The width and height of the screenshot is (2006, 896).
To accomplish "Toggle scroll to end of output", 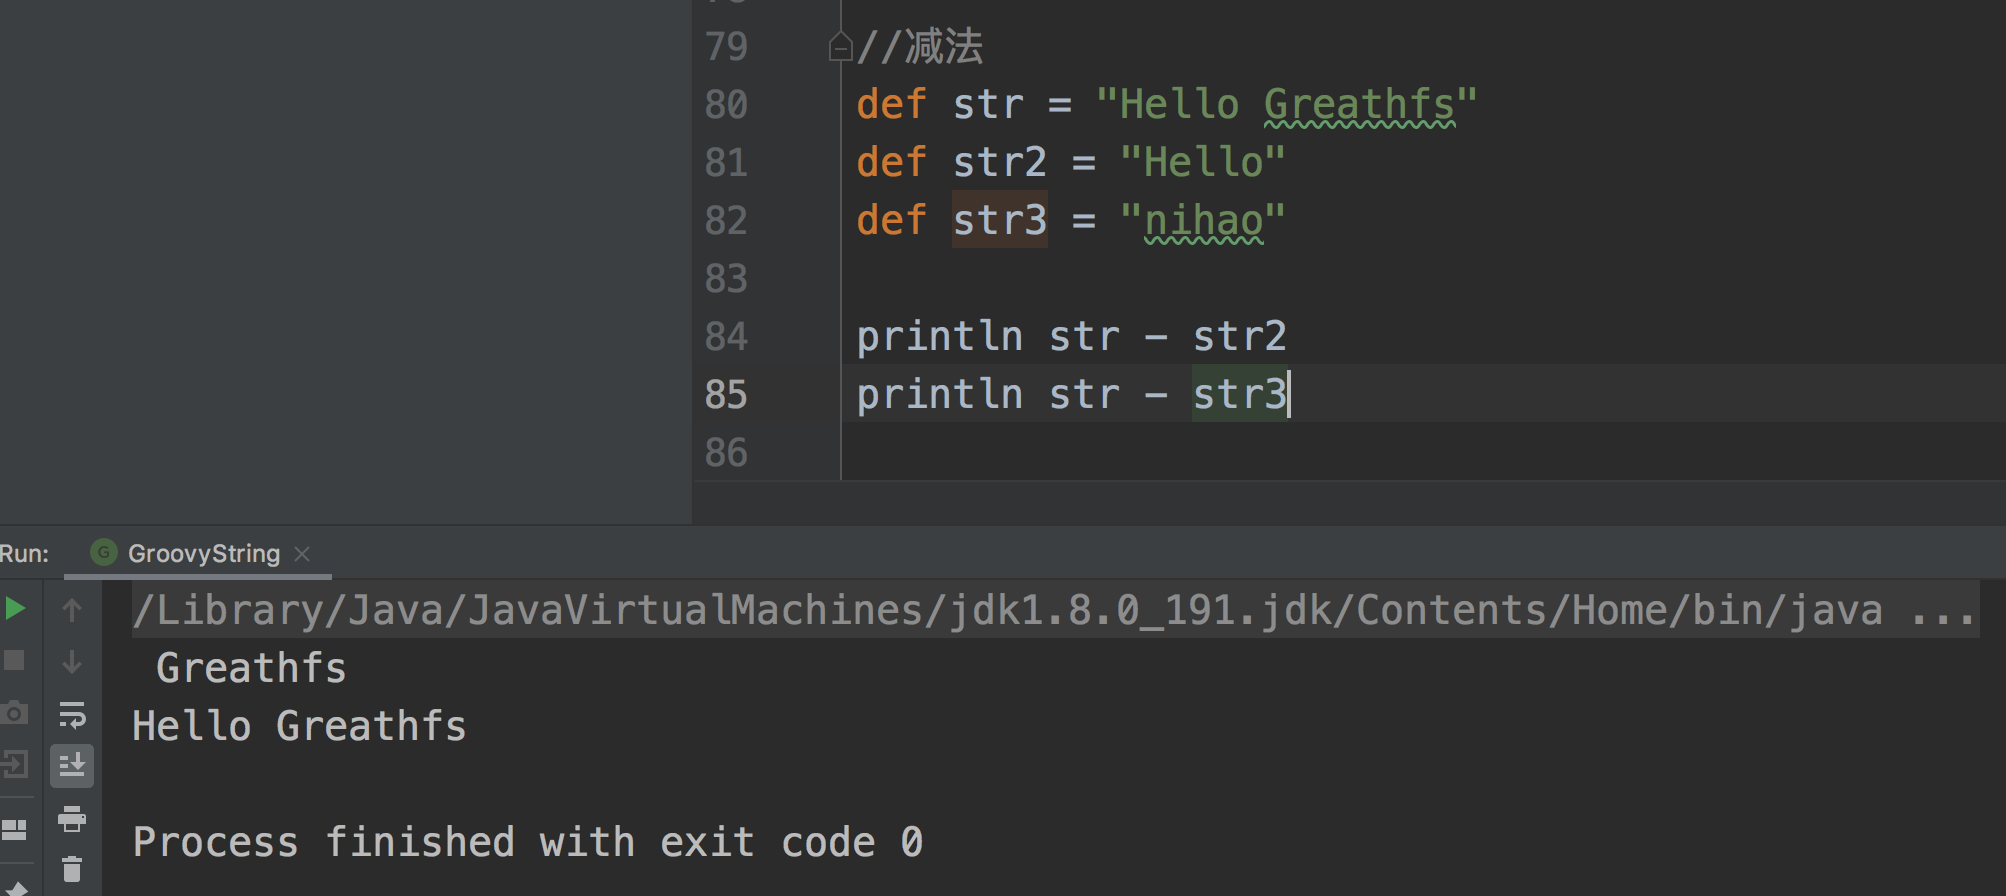I will click(x=72, y=766).
